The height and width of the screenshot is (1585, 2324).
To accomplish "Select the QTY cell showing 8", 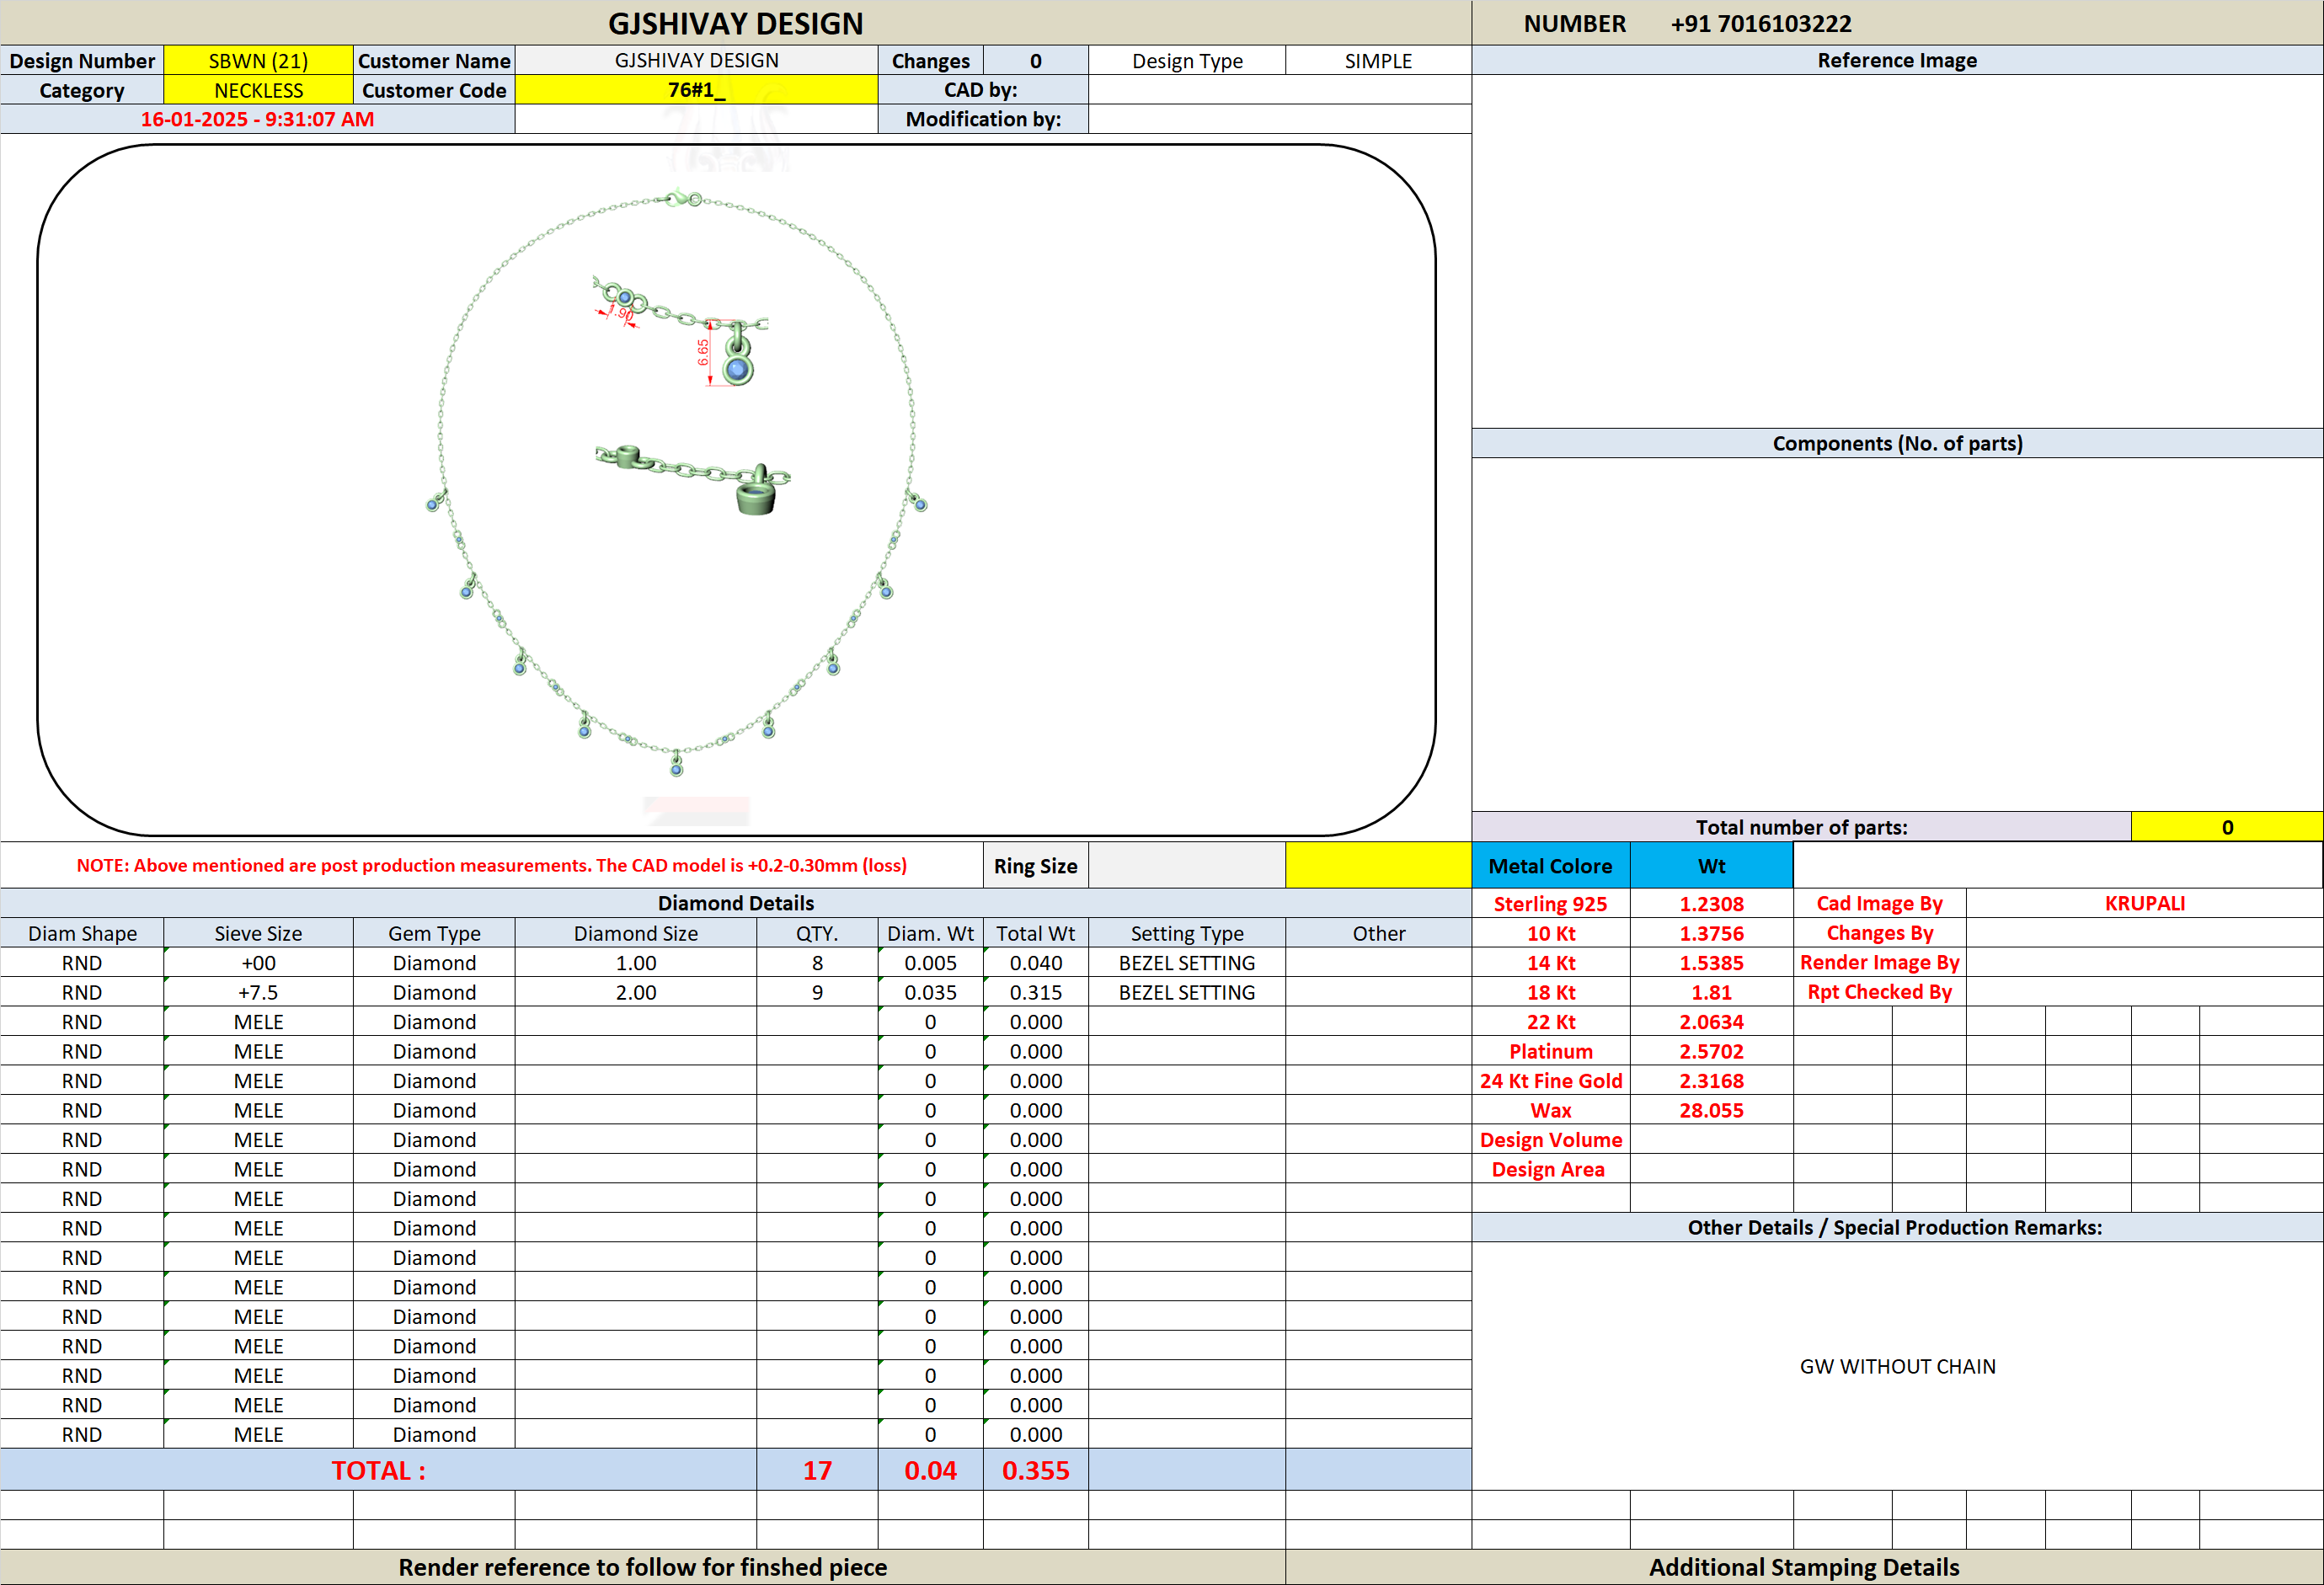I will (x=817, y=963).
